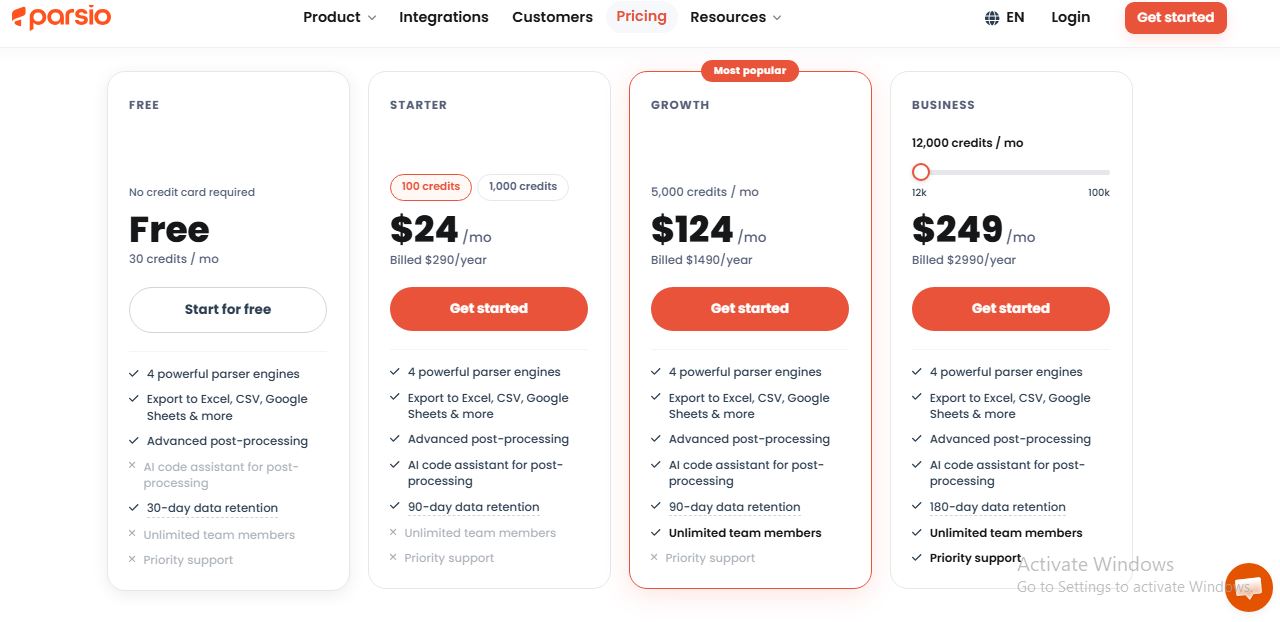
Task: Open the Login link
Action: point(1071,18)
